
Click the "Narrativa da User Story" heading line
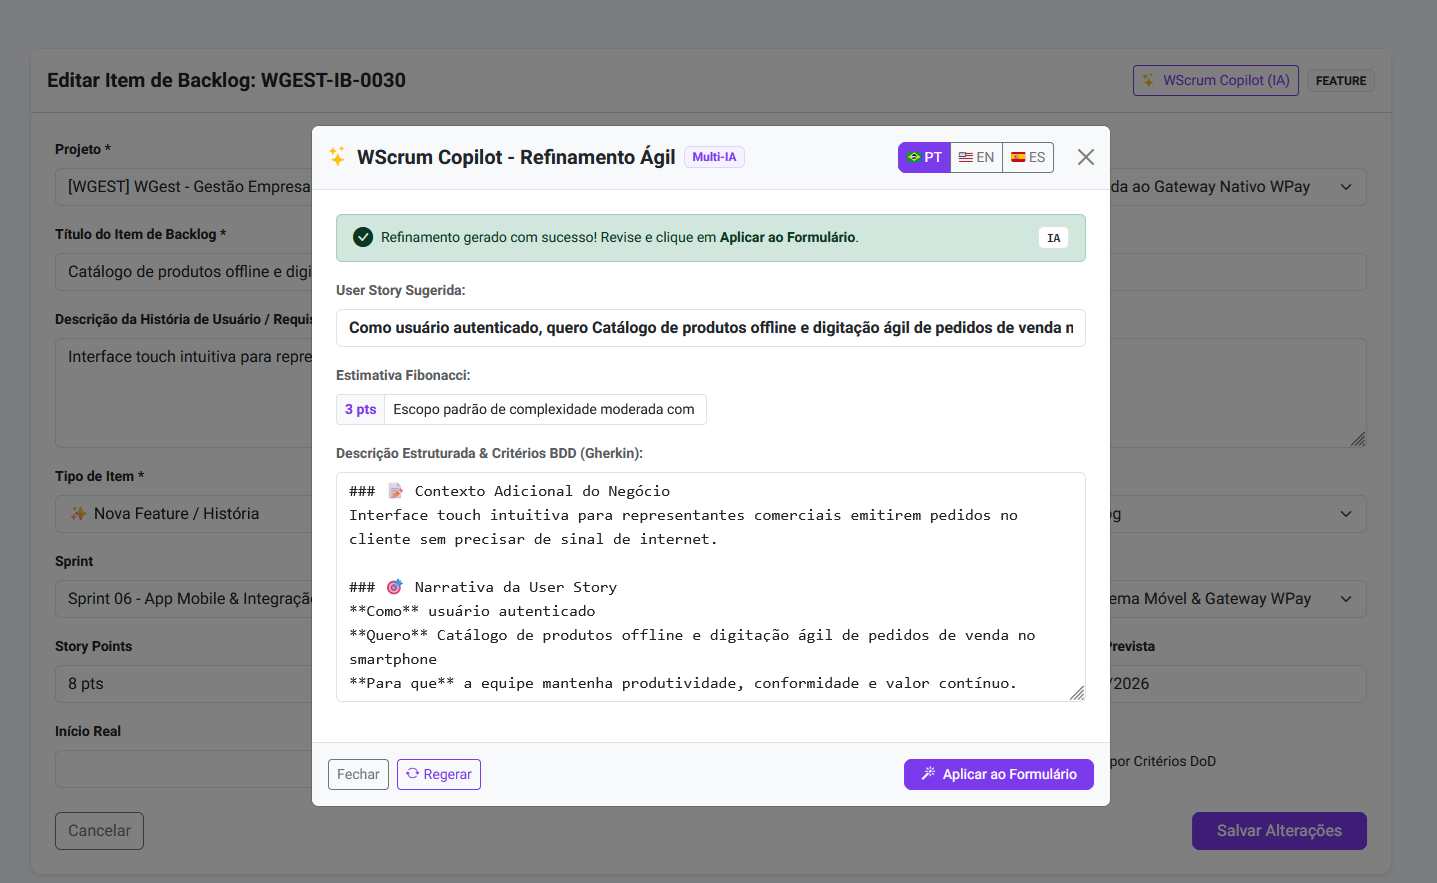483,587
